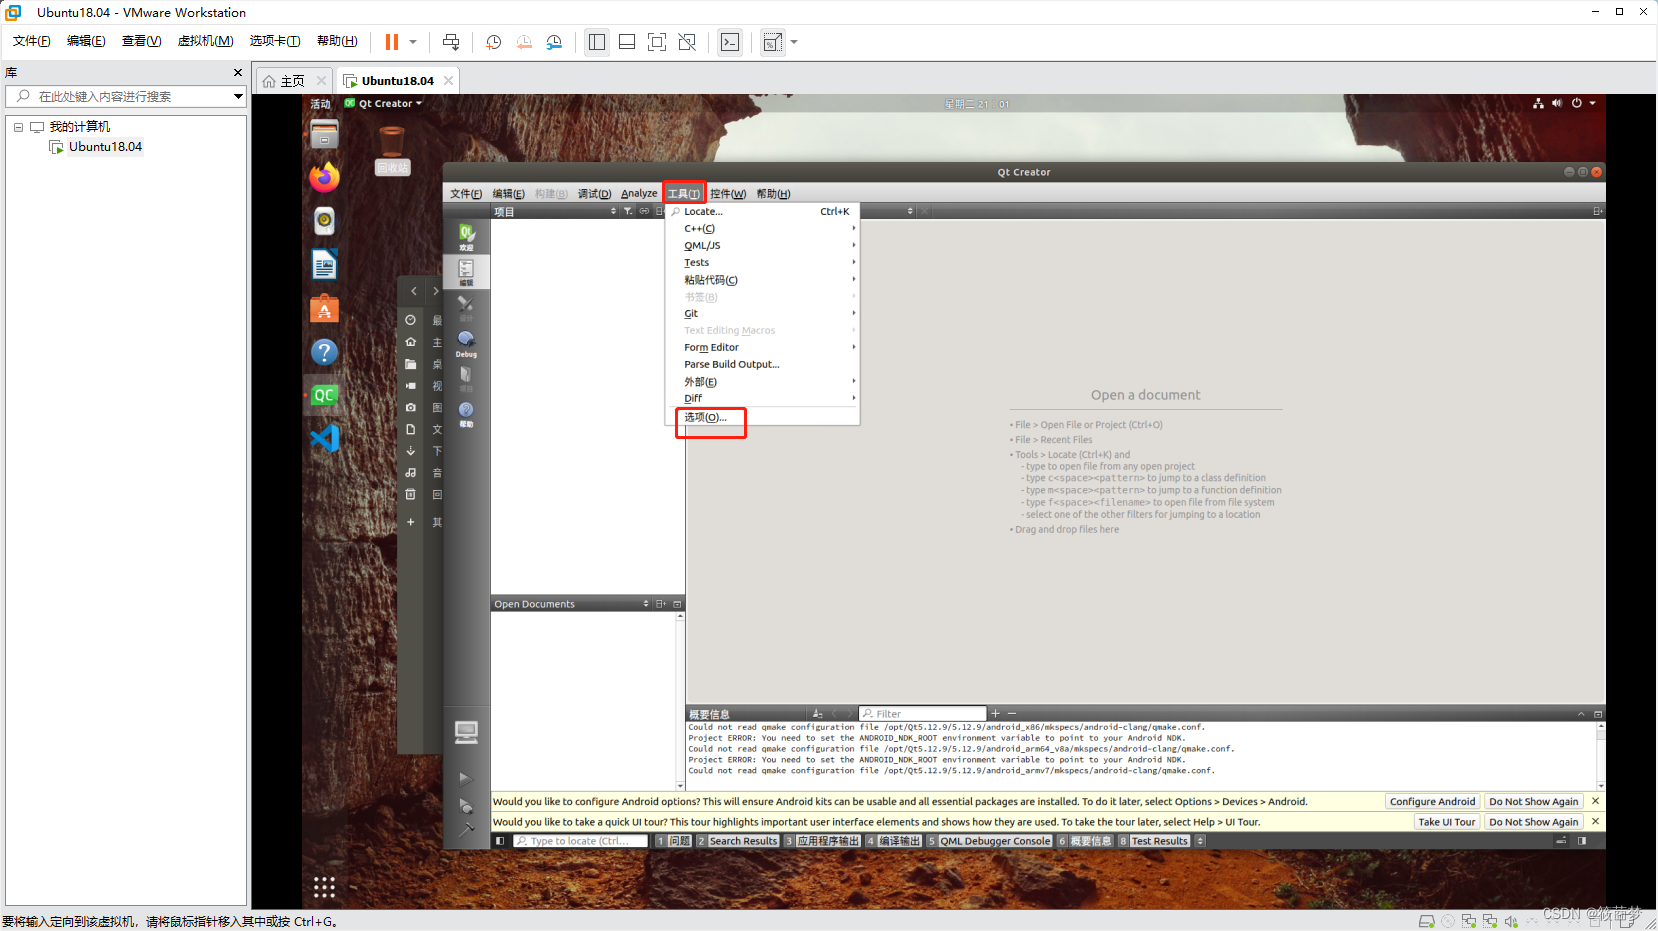Screen dimensions: 1658x931
Task: Collapse the 我的计算机 tree node
Action: coord(17,126)
